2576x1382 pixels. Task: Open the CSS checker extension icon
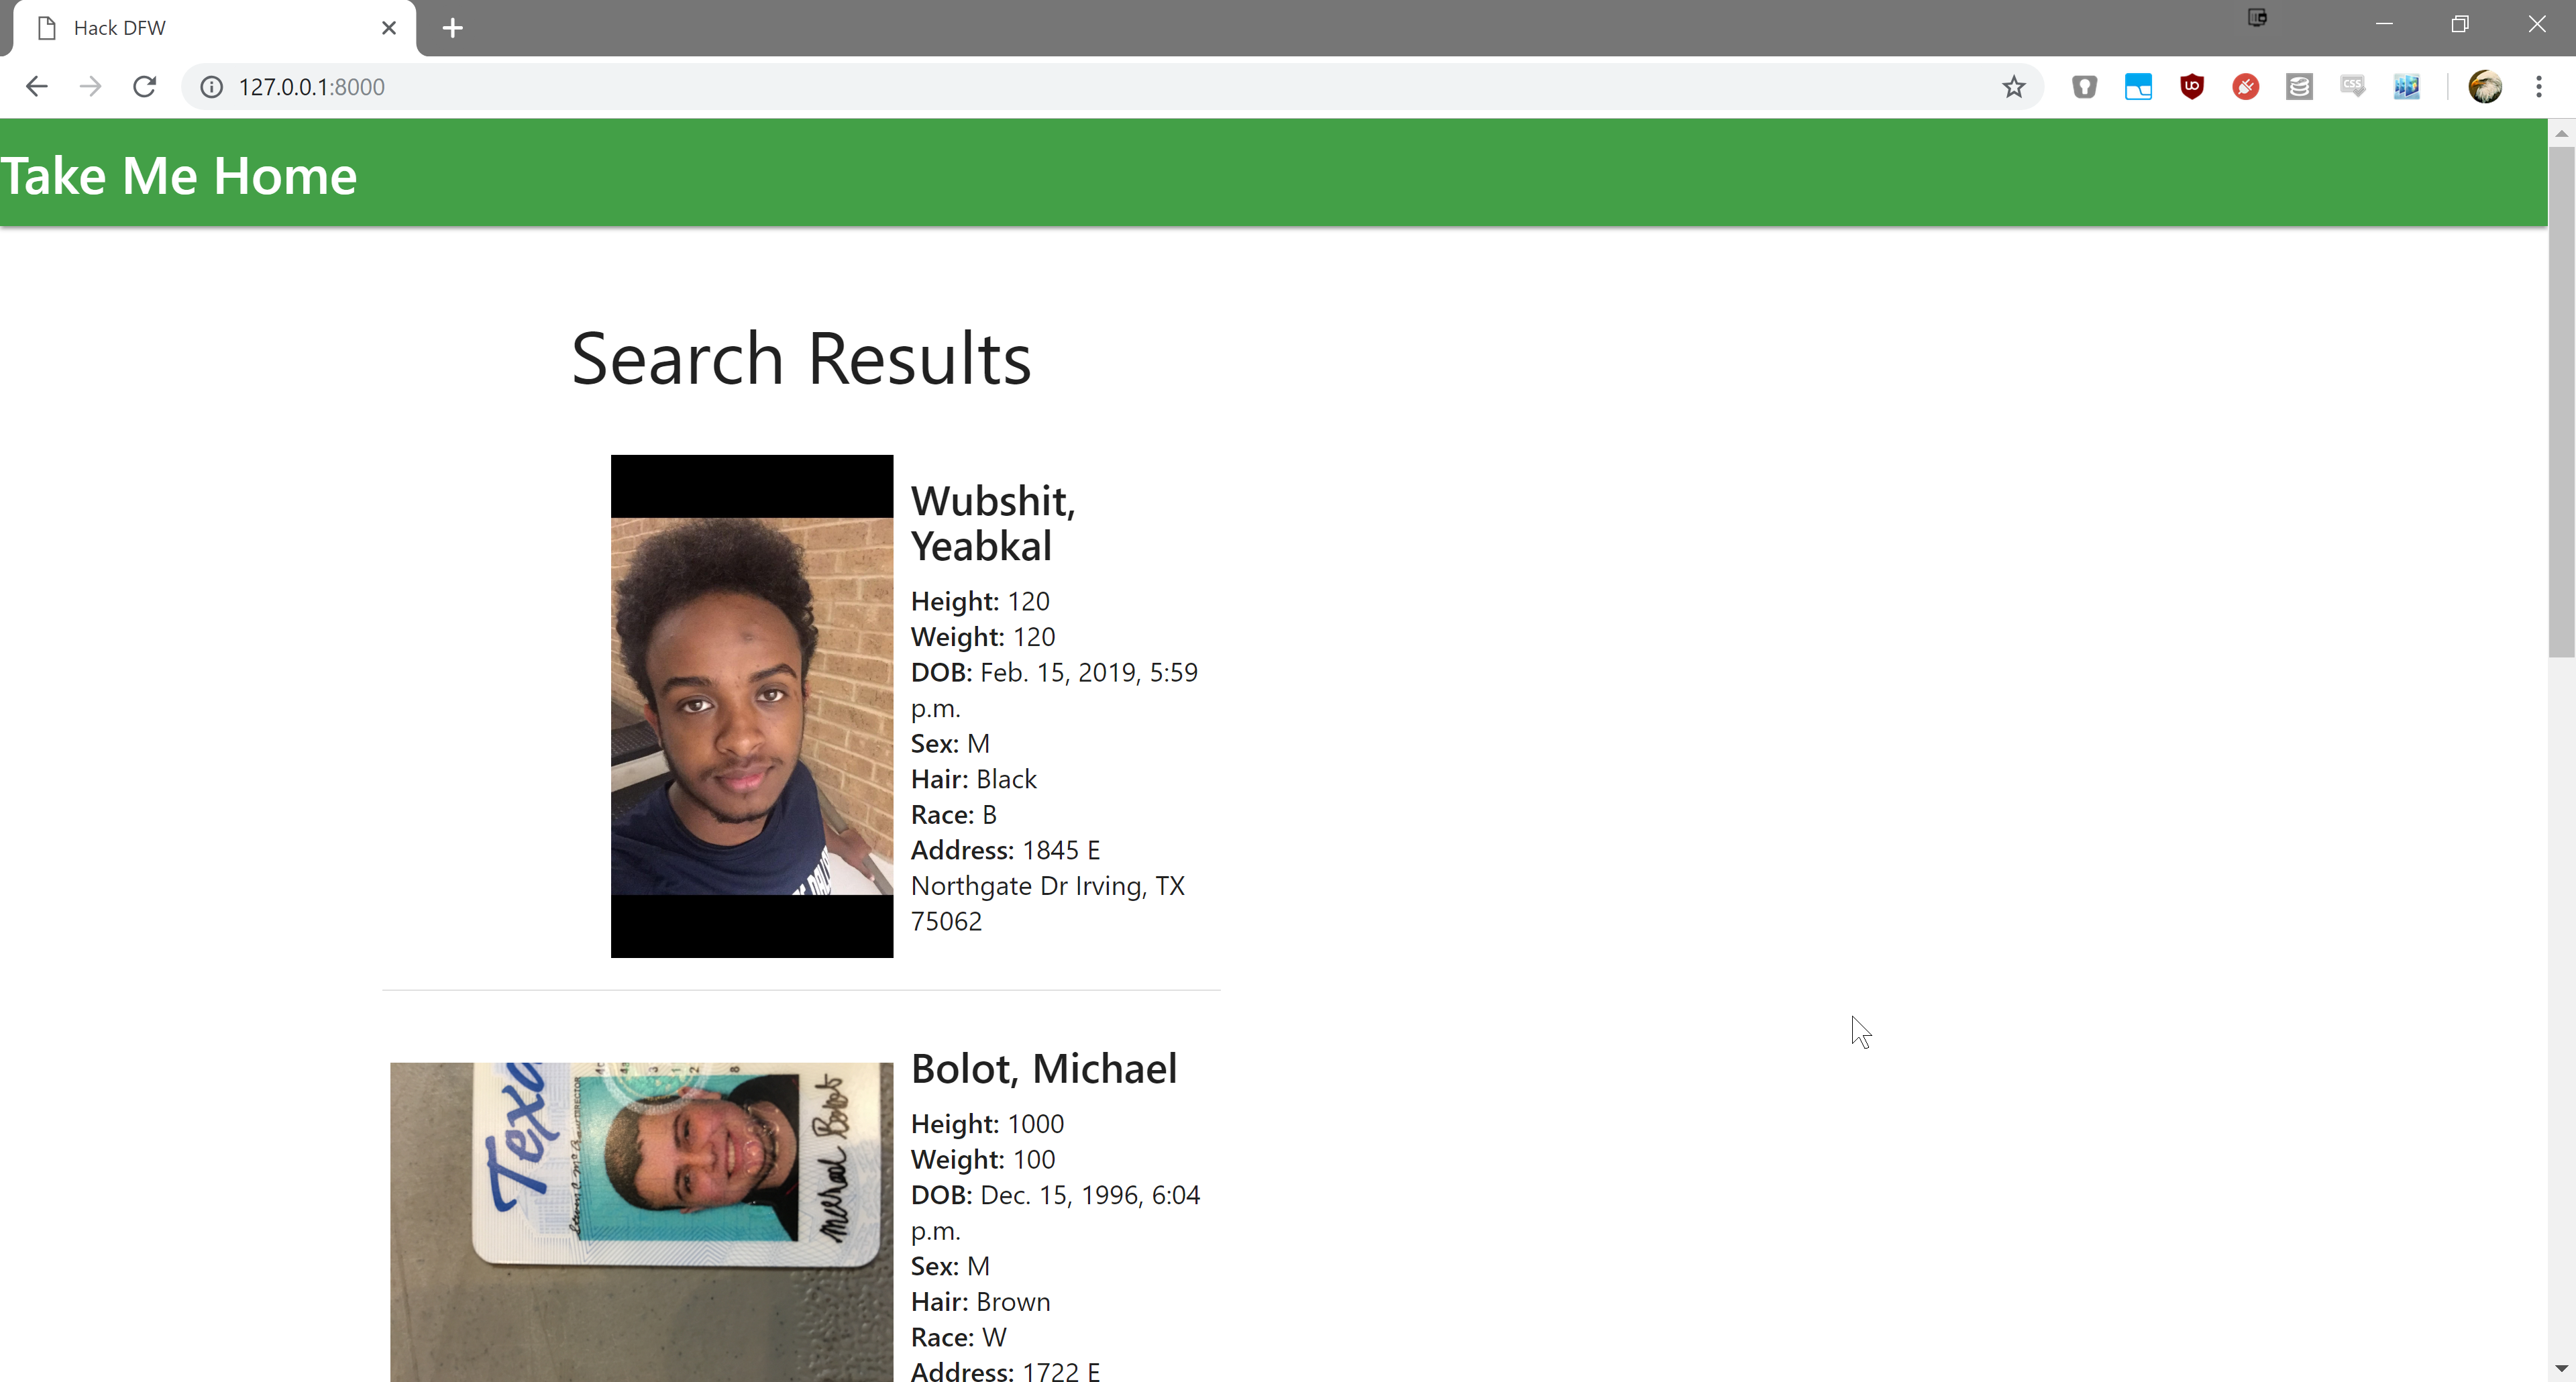click(x=2352, y=87)
